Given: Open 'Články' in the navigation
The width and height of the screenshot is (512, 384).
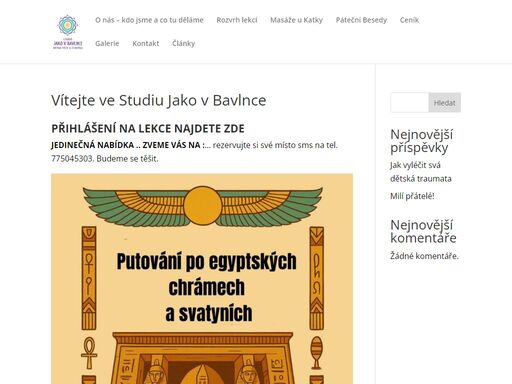Looking at the screenshot, I should pyautogui.click(x=184, y=43).
